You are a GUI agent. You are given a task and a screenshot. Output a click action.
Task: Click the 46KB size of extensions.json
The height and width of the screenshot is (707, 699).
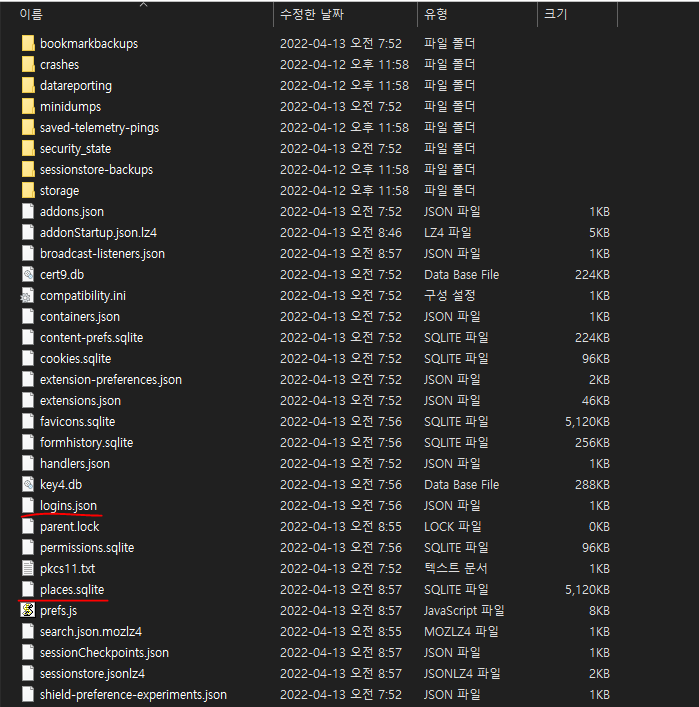point(596,401)
